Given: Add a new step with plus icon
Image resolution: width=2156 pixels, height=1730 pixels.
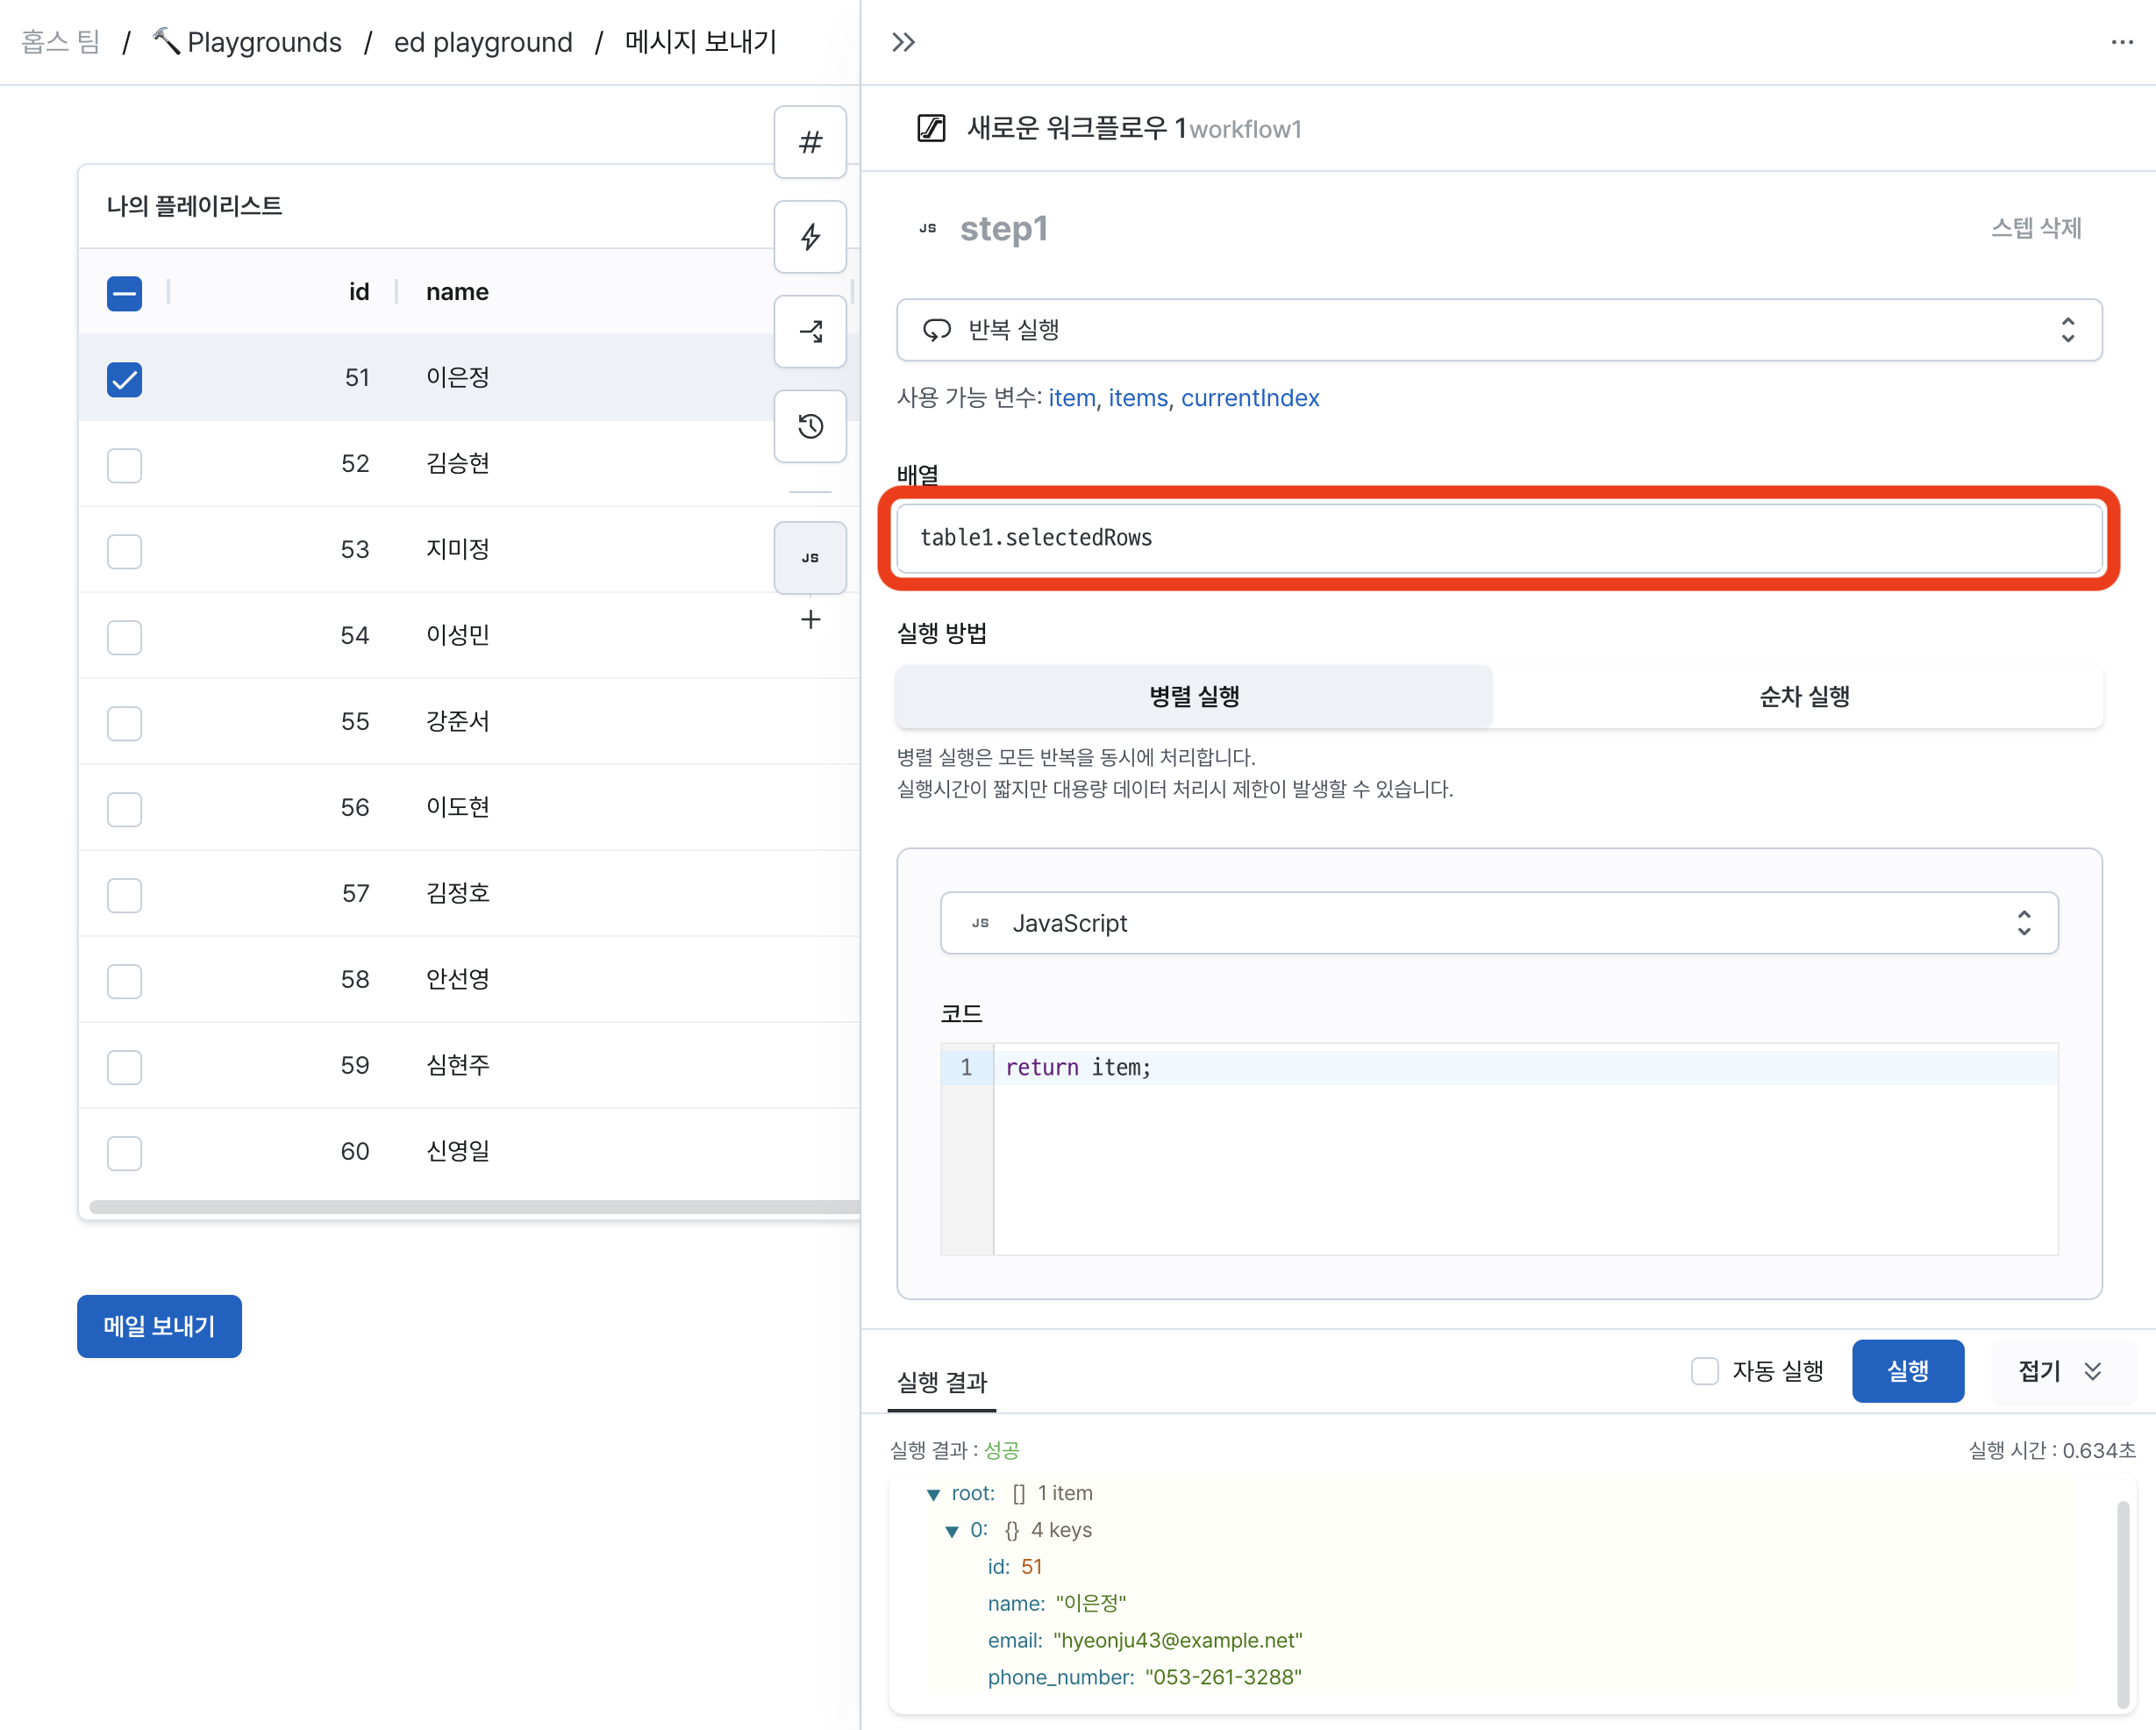Looking at the screenshot, I should pos(810,620).
